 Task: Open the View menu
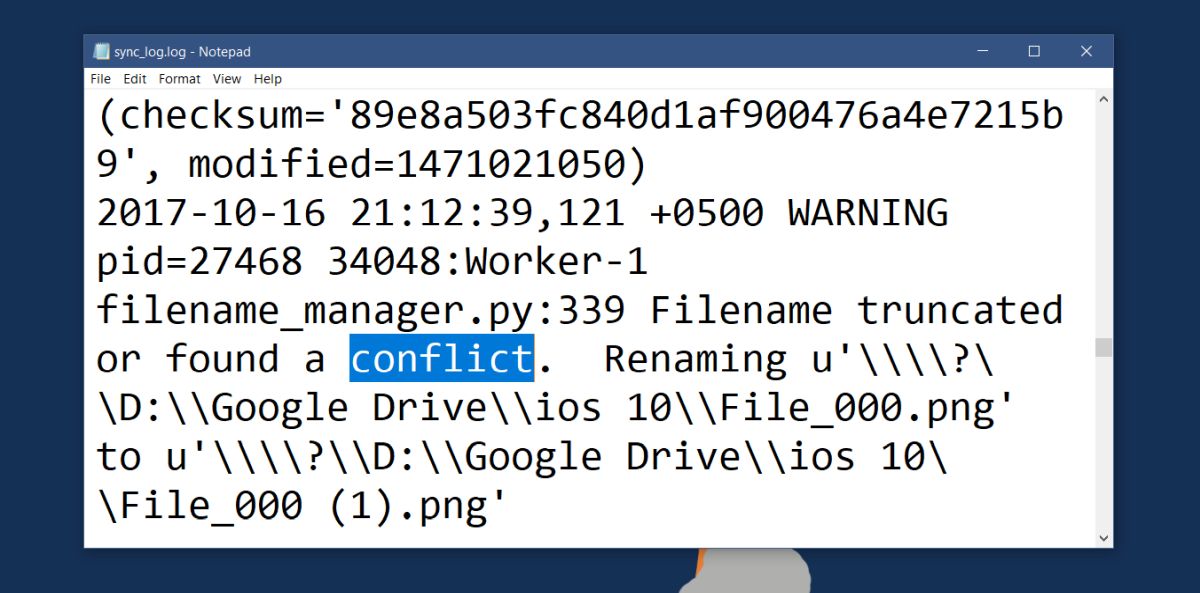click(227, 79)
